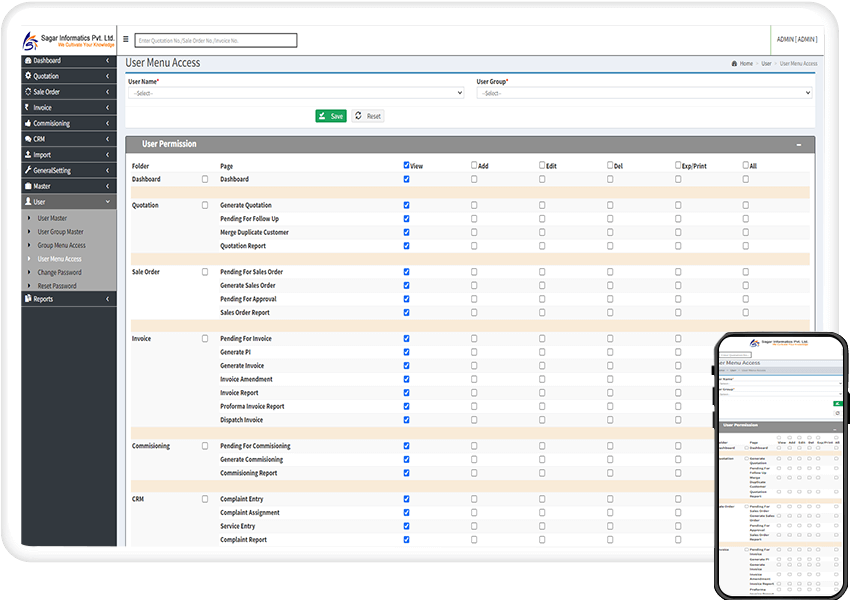Open the Quotation menu
The image size is (850, 600).
click(69, 76)
